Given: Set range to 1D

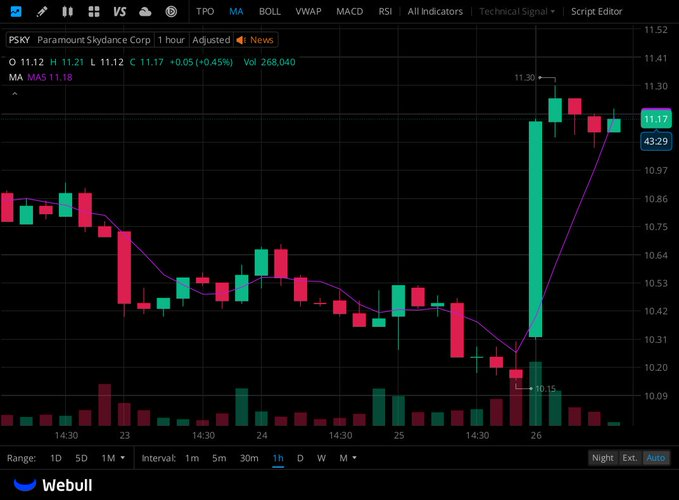Looking at the screenshot, I should [x=56, y=458].
